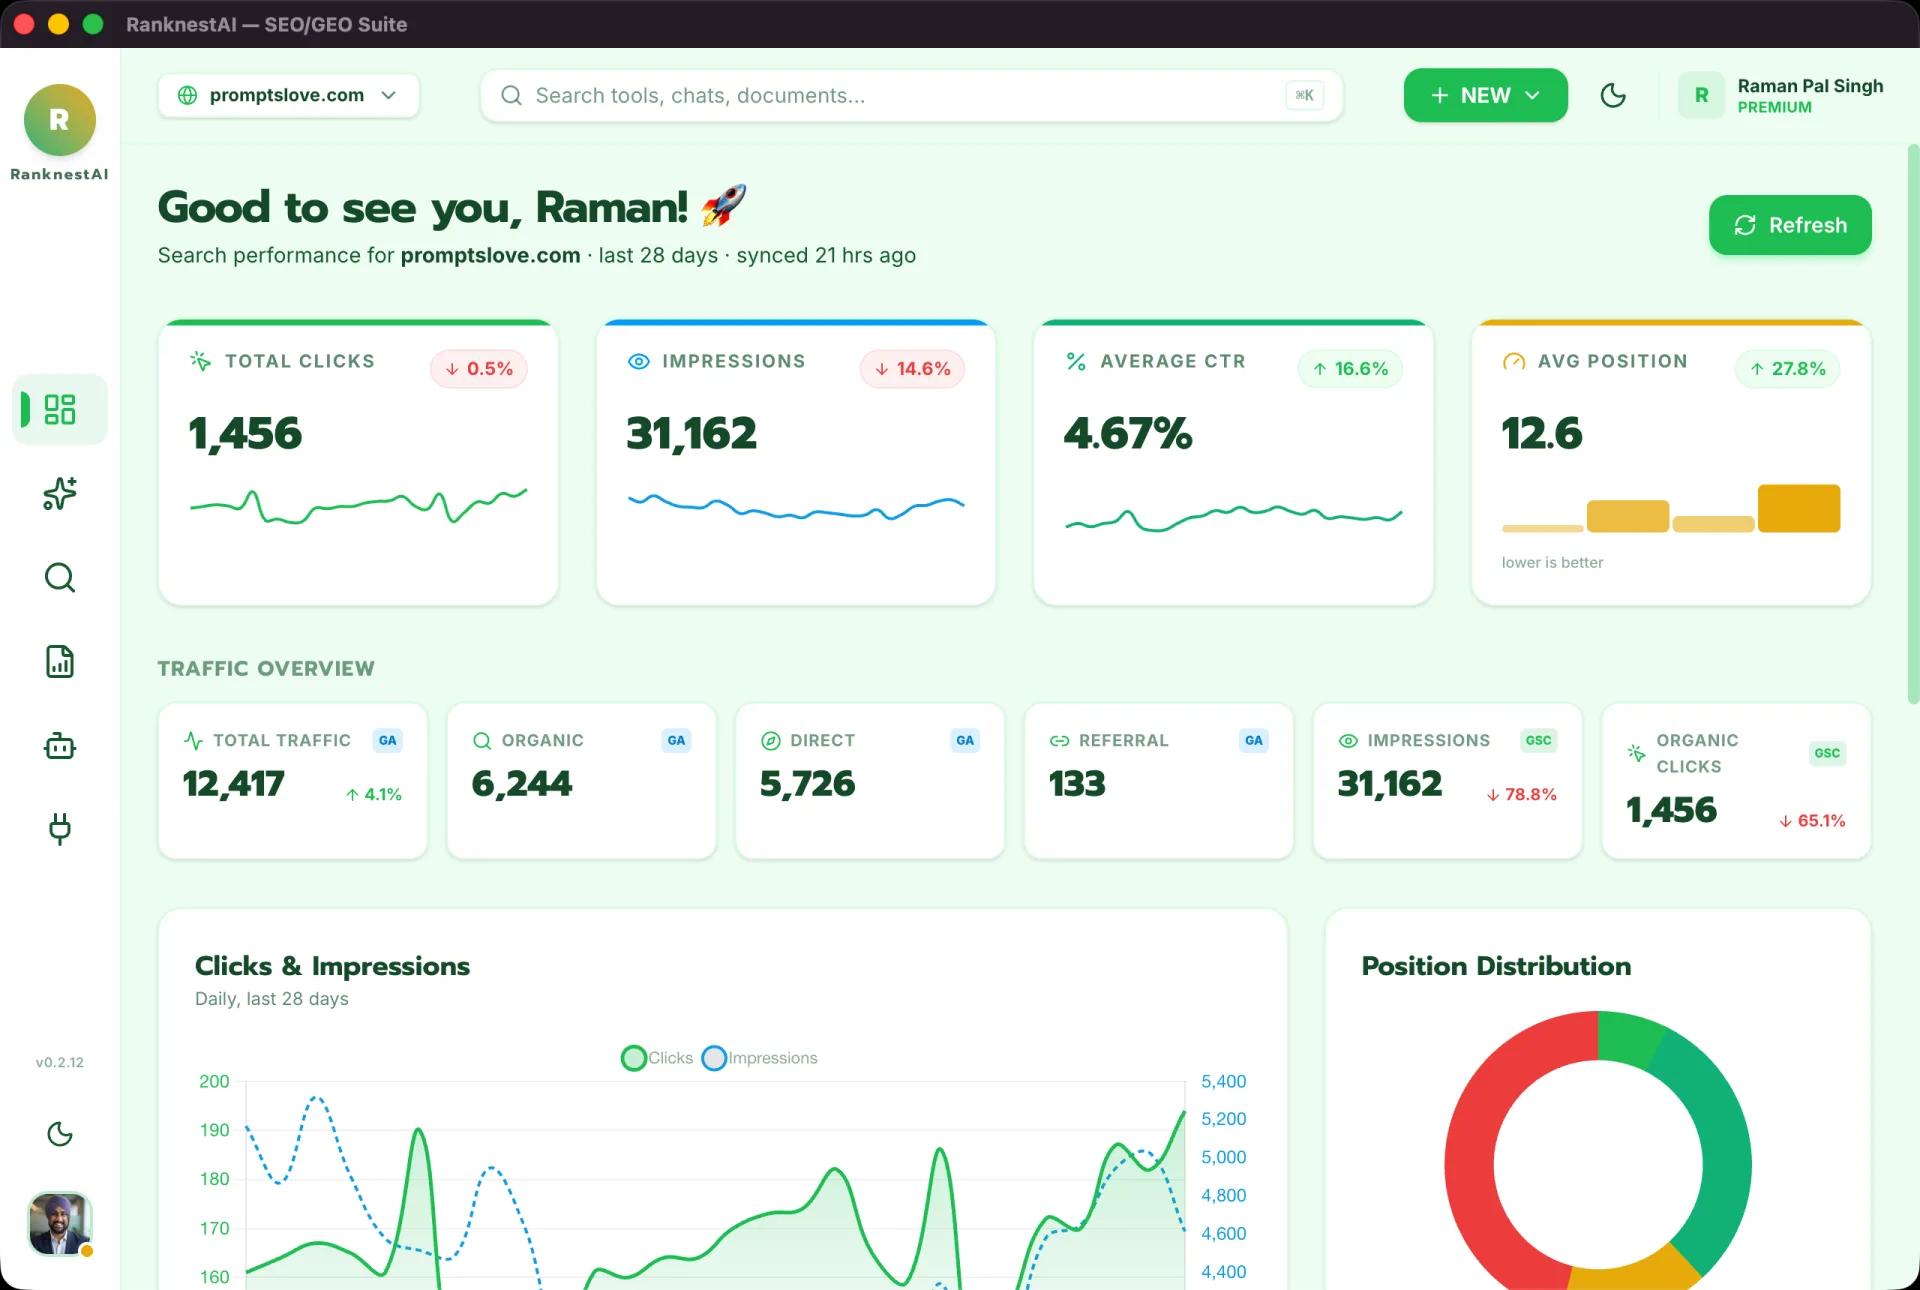Select the 133 referral value
Image resolution: width=1920 pixels, height=1290 pixels.
[1077, 783]
